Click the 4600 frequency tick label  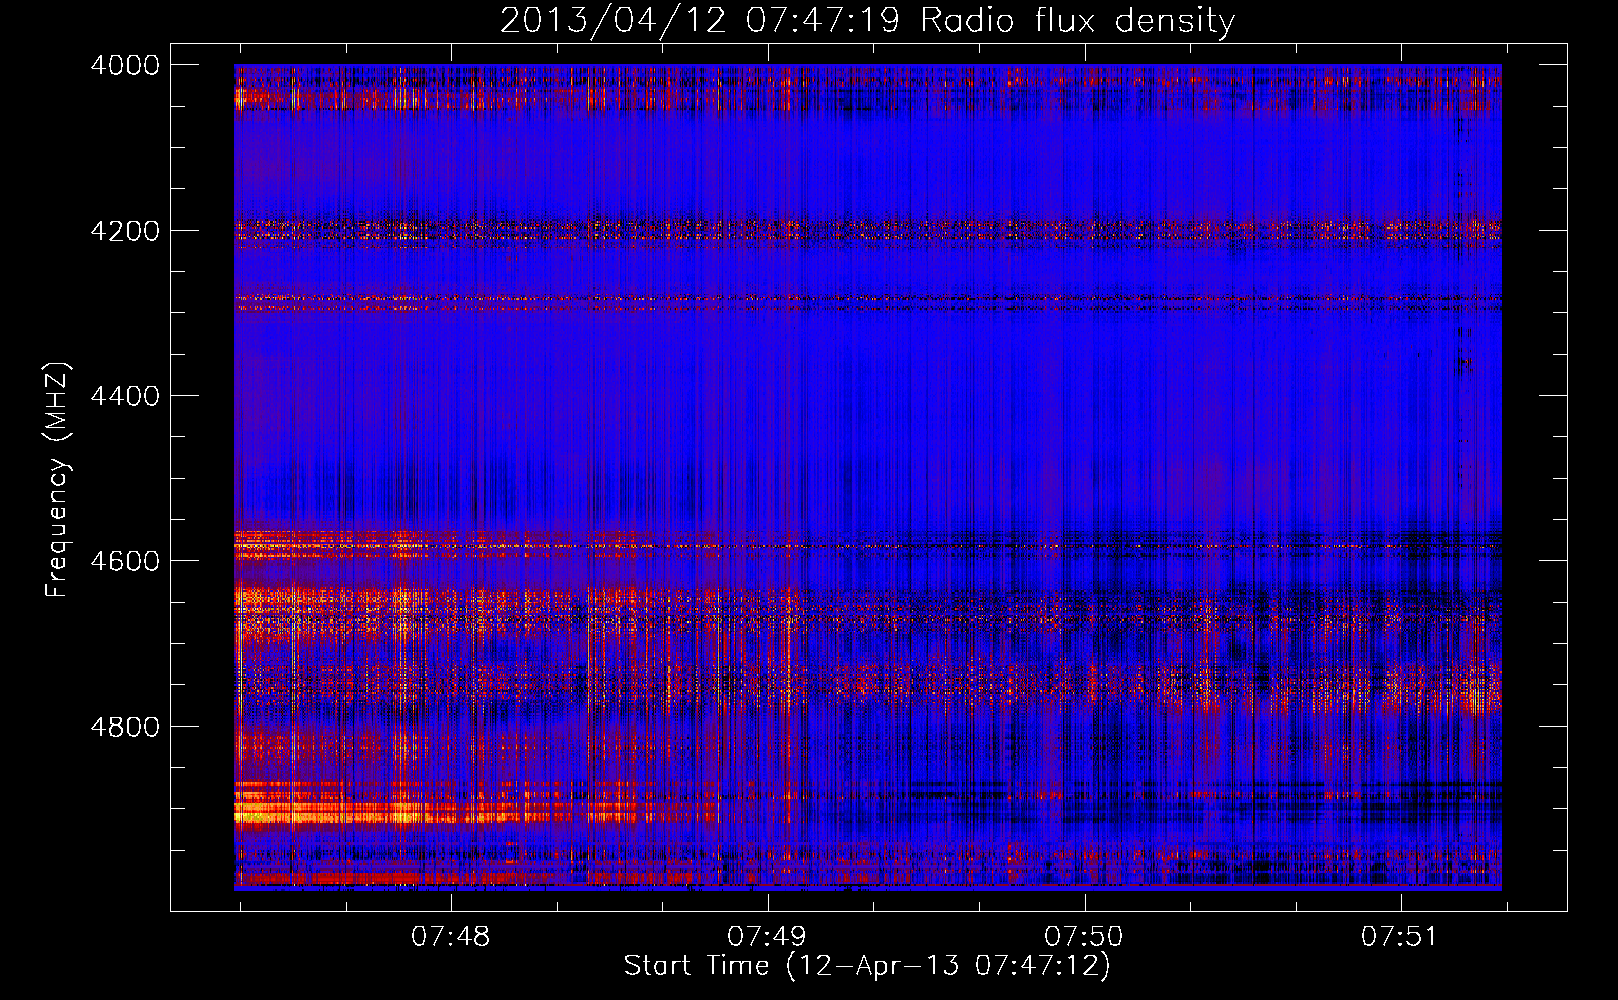125,561
